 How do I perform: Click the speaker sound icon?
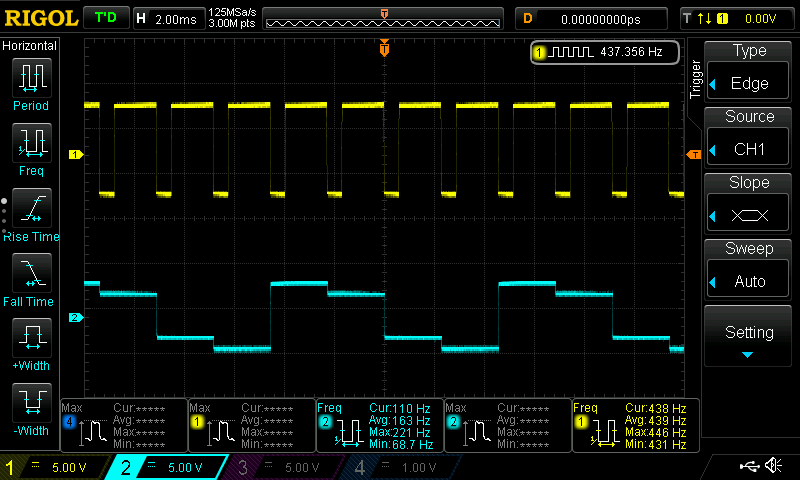click(x=773, y=466)
